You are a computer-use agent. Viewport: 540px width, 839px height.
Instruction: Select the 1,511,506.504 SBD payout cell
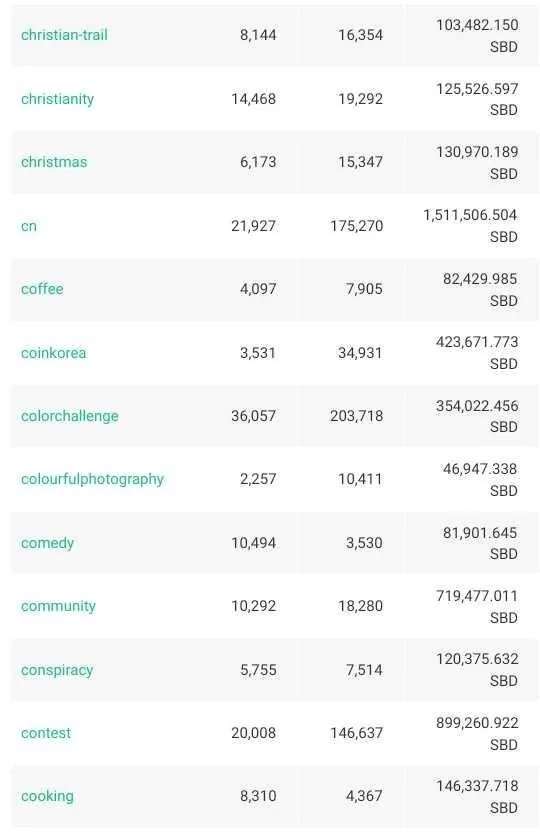click(471, 226)
